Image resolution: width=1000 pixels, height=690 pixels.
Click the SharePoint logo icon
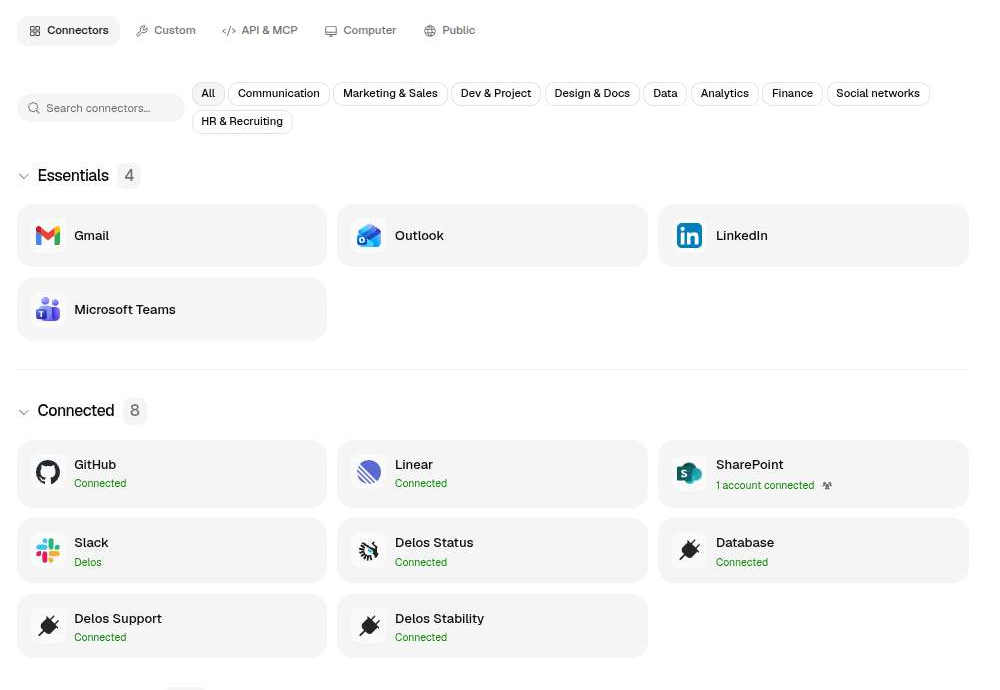coord(689,473)
